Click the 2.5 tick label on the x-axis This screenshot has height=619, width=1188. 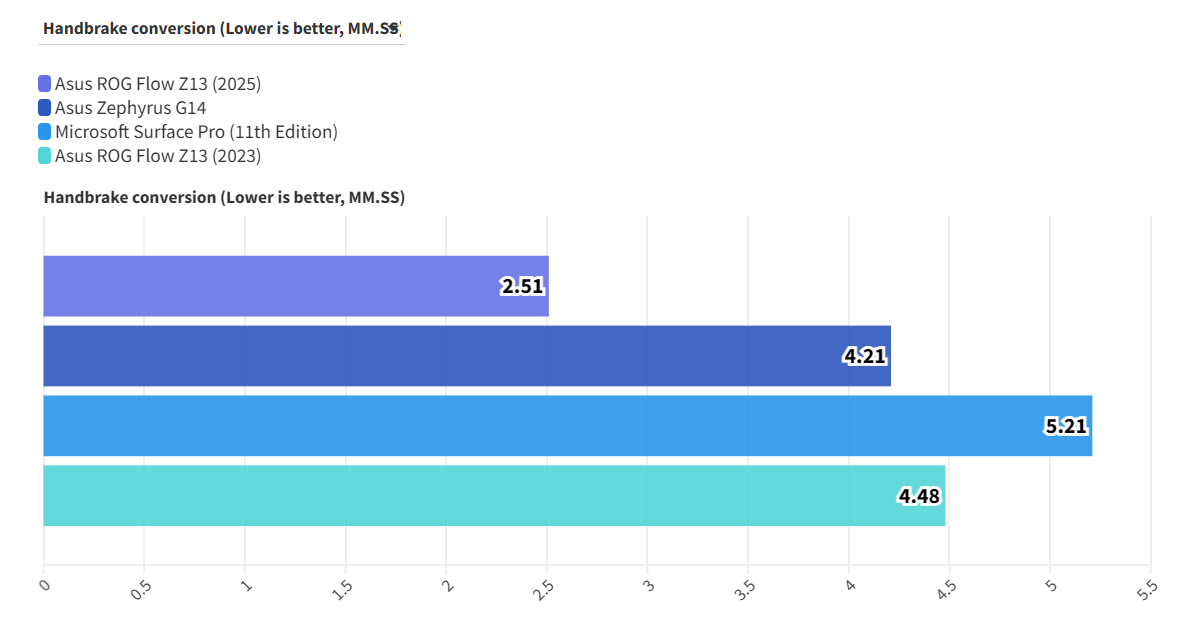[544, 590]
